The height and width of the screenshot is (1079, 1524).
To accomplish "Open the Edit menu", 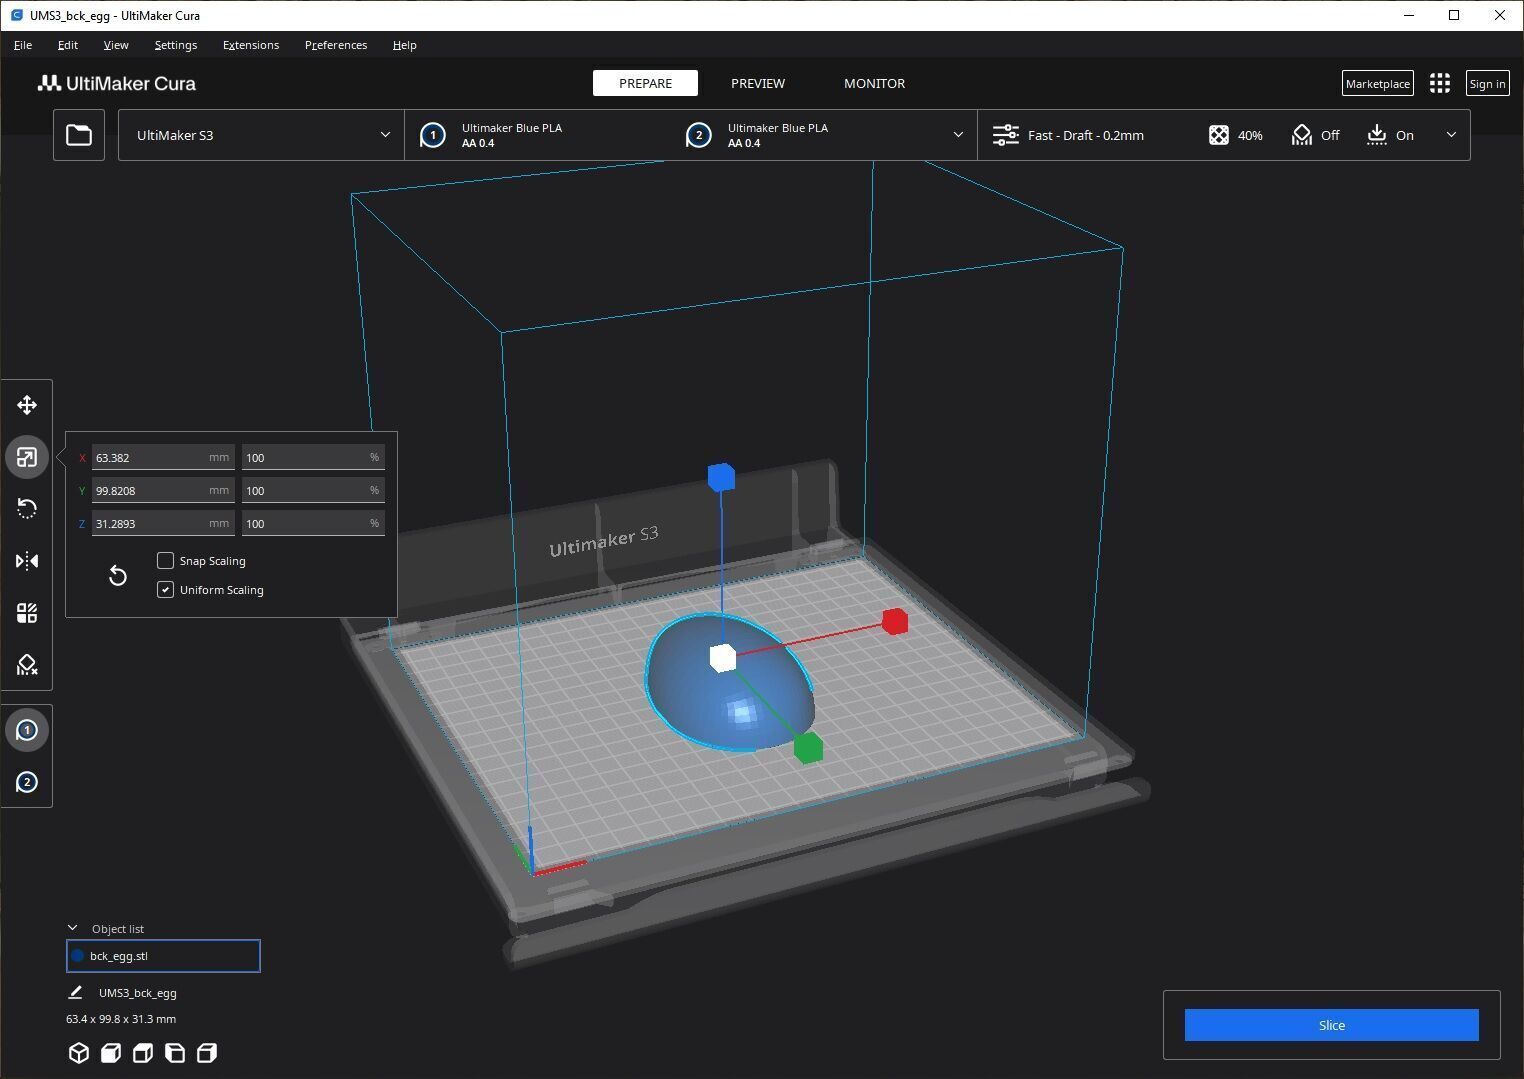I will tap(68, 45).
